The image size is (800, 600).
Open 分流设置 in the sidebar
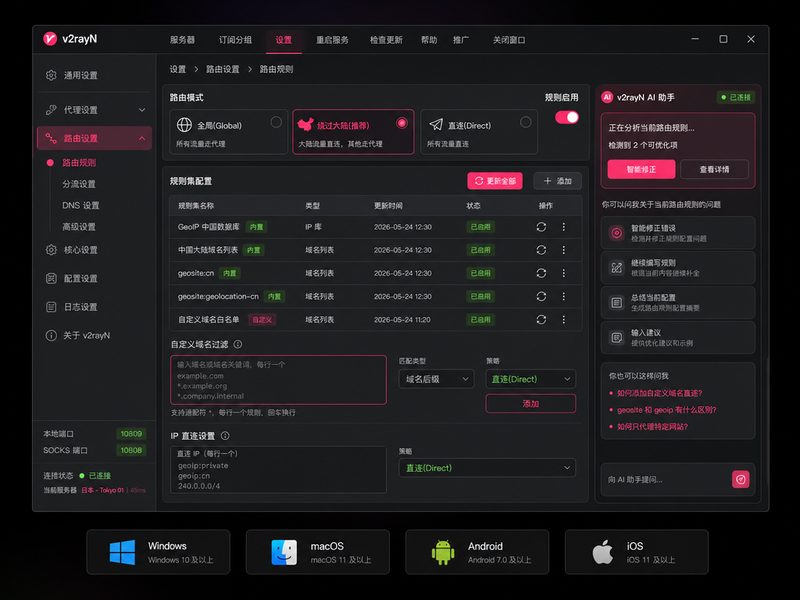tap(79, 184)
